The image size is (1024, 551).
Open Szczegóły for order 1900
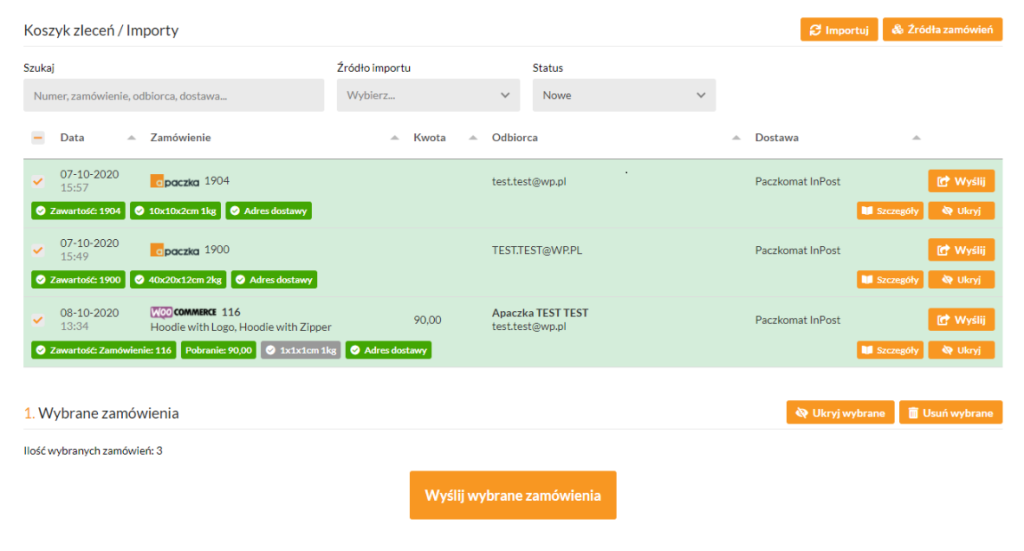pos(889,280)
